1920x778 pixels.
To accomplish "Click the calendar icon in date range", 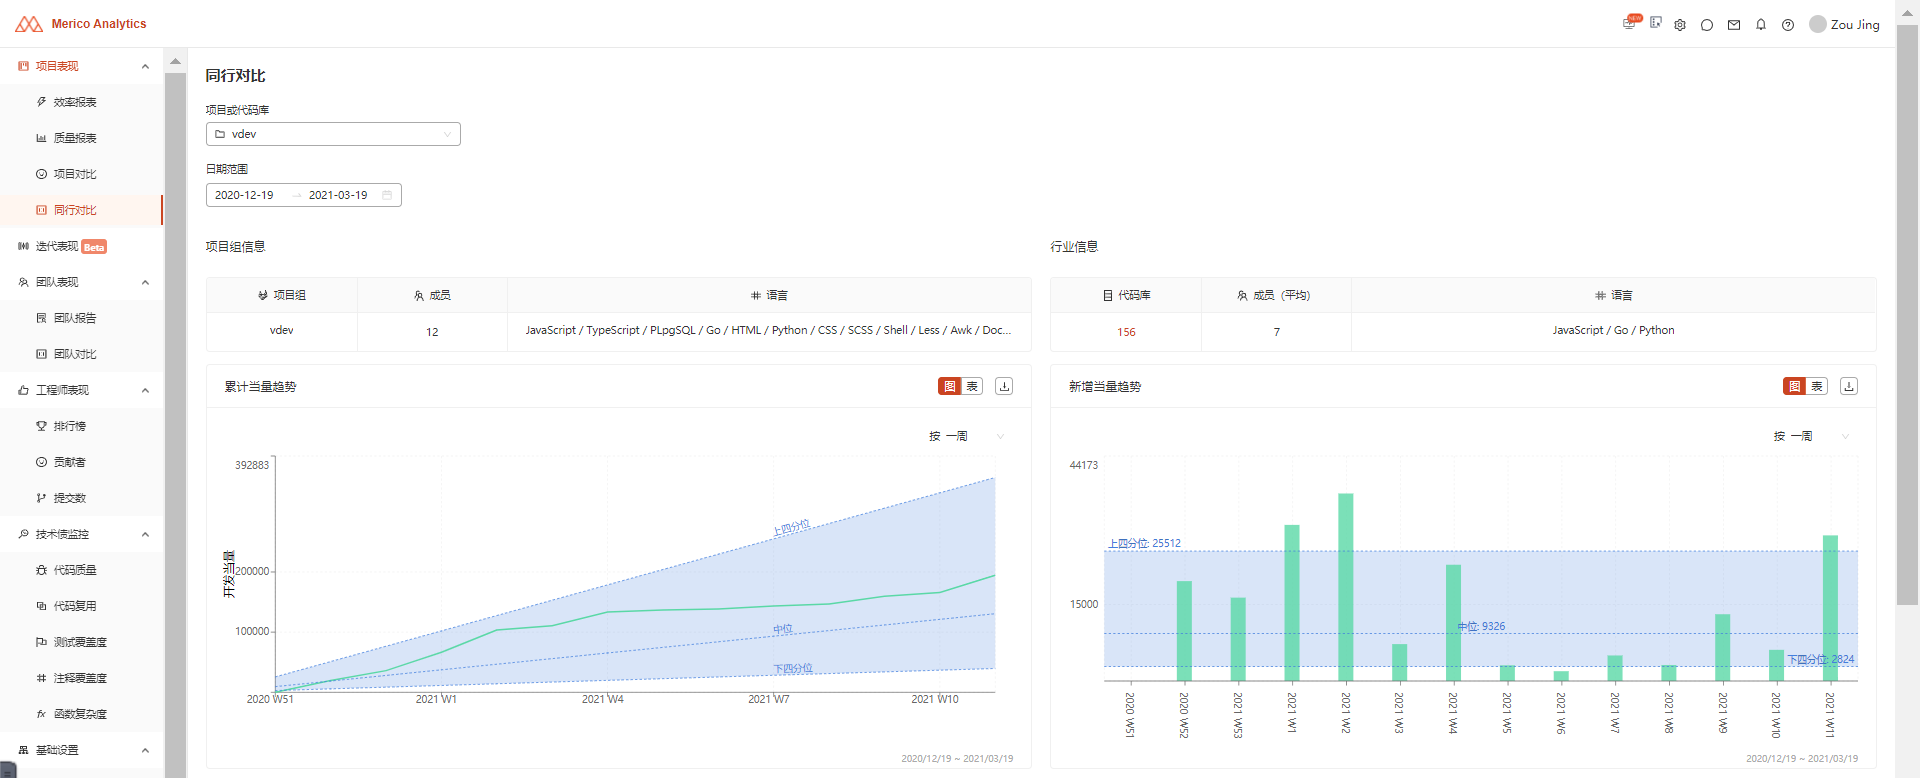I will click(387, 195).
